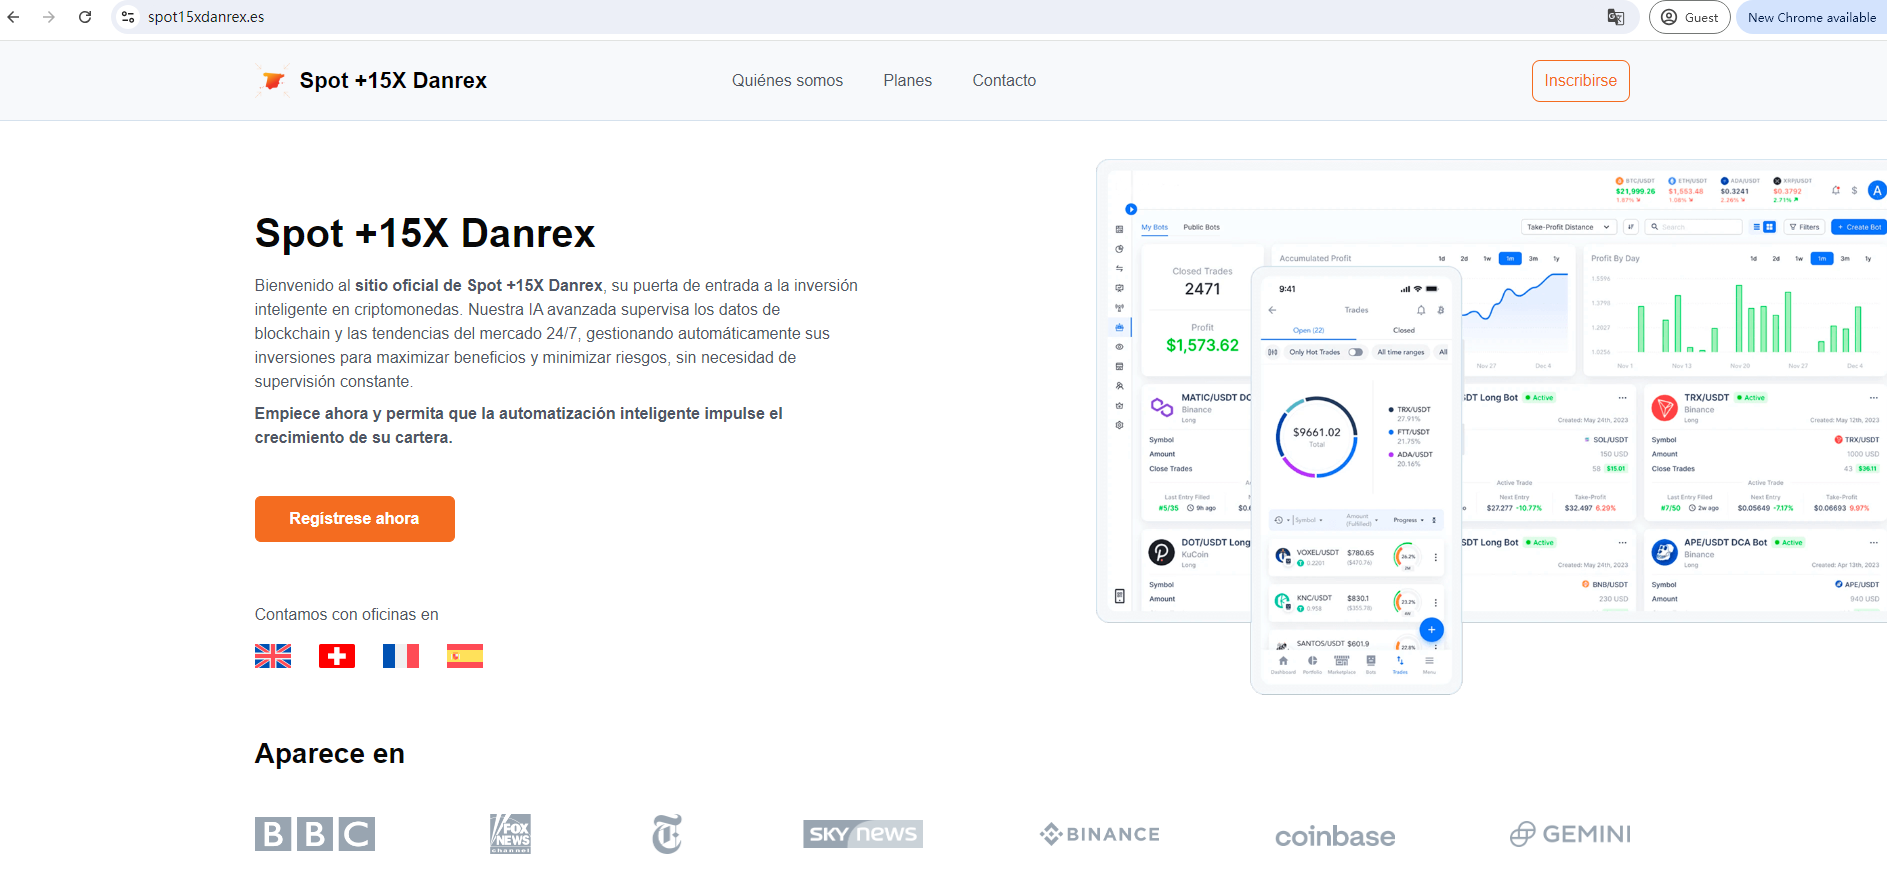Go to the Planes section
1887x876 pixels.
click(907, 81)
